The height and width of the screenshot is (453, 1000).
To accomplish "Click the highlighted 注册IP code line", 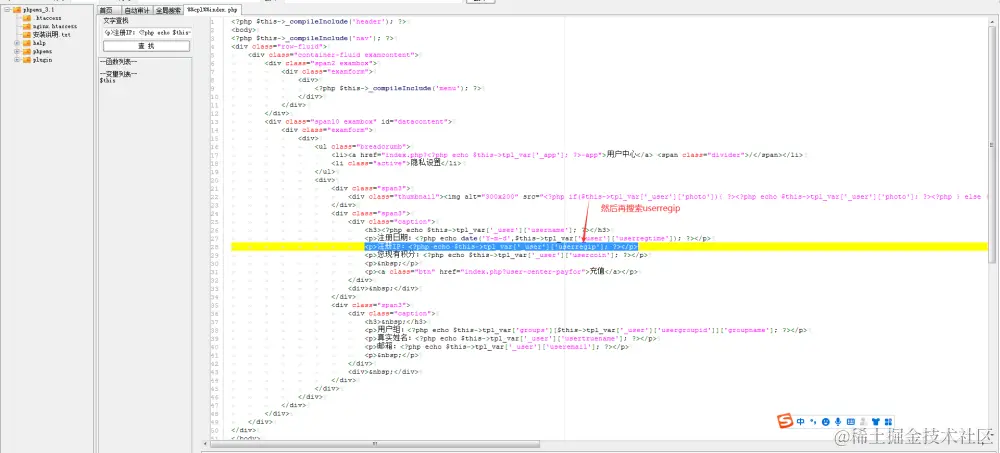I will coord(501,246).
